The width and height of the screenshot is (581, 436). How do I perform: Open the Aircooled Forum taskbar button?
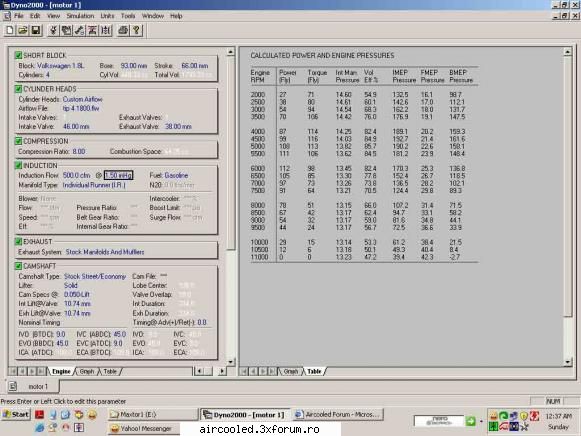click(338, 415)
